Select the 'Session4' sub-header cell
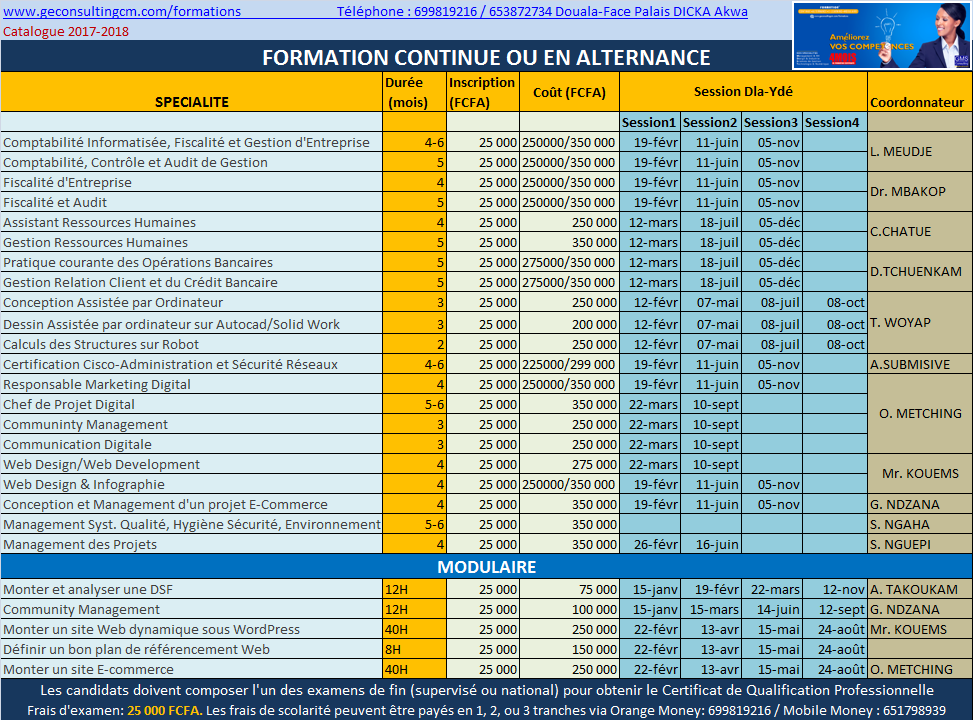The height and width of the screenshot is (720, 973). coord(834,122)
